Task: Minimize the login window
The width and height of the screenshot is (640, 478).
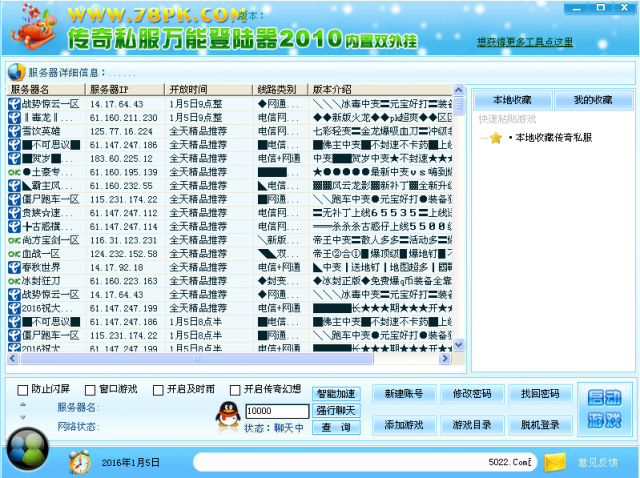Action: 577,8
